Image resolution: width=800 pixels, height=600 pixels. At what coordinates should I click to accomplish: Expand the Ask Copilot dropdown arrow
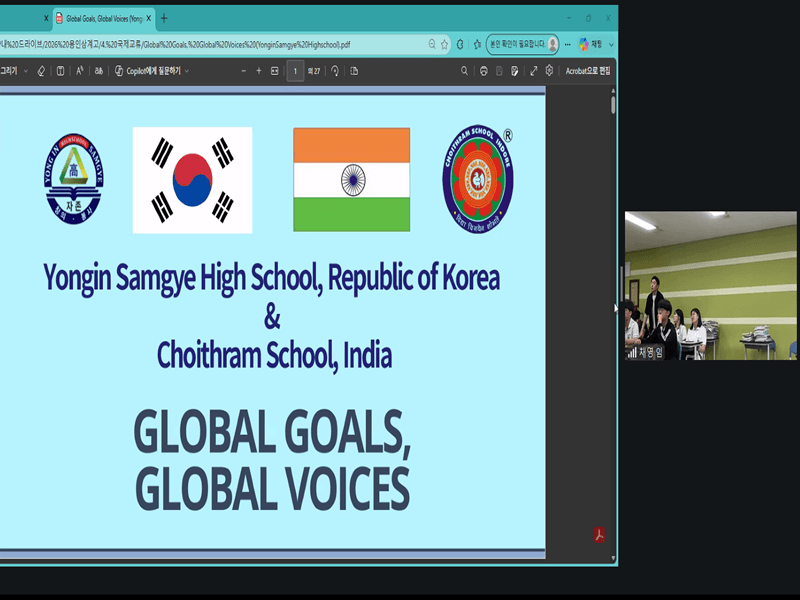click(187, 71)
